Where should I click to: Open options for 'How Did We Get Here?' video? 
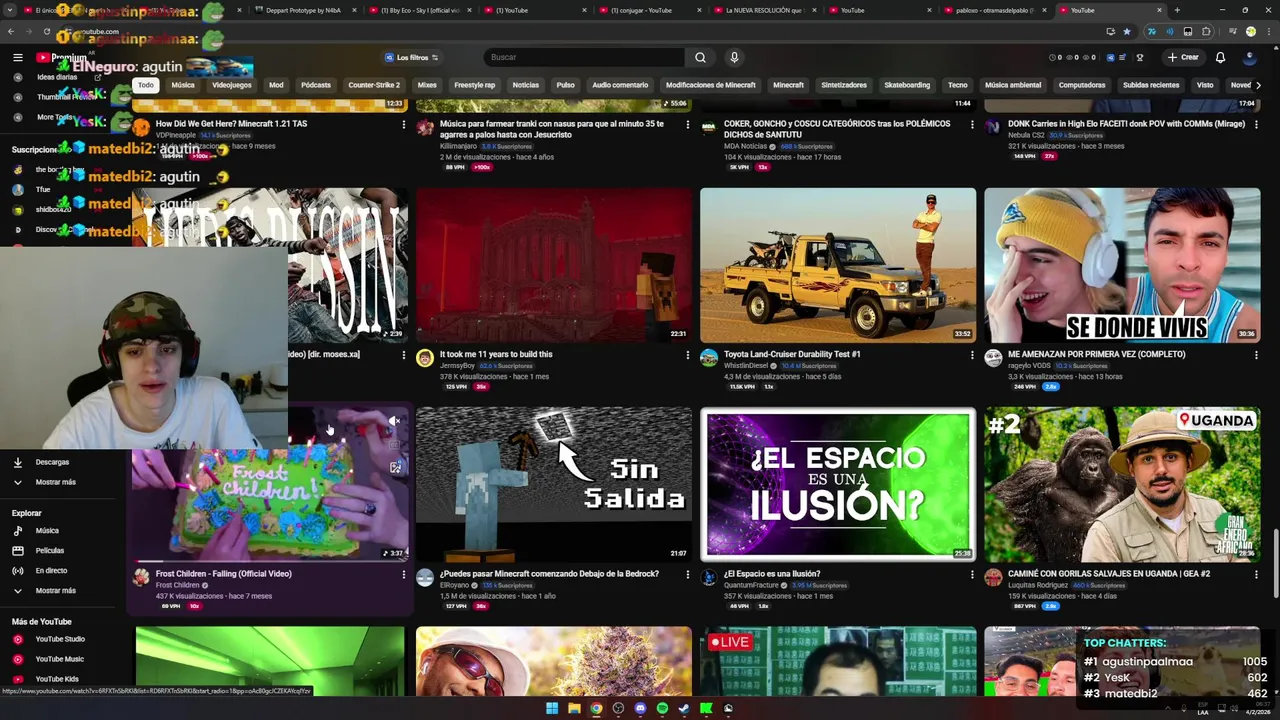point(404,124)
